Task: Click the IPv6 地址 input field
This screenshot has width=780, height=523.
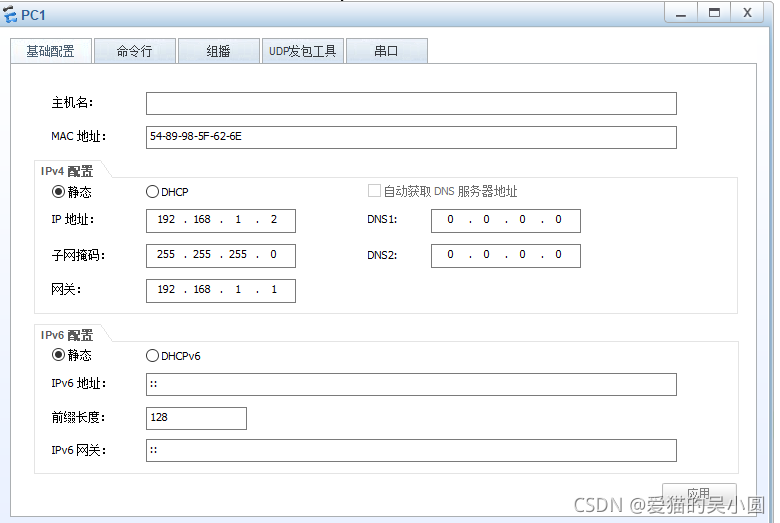Action: pyautogui.click(x=411, y=385)
